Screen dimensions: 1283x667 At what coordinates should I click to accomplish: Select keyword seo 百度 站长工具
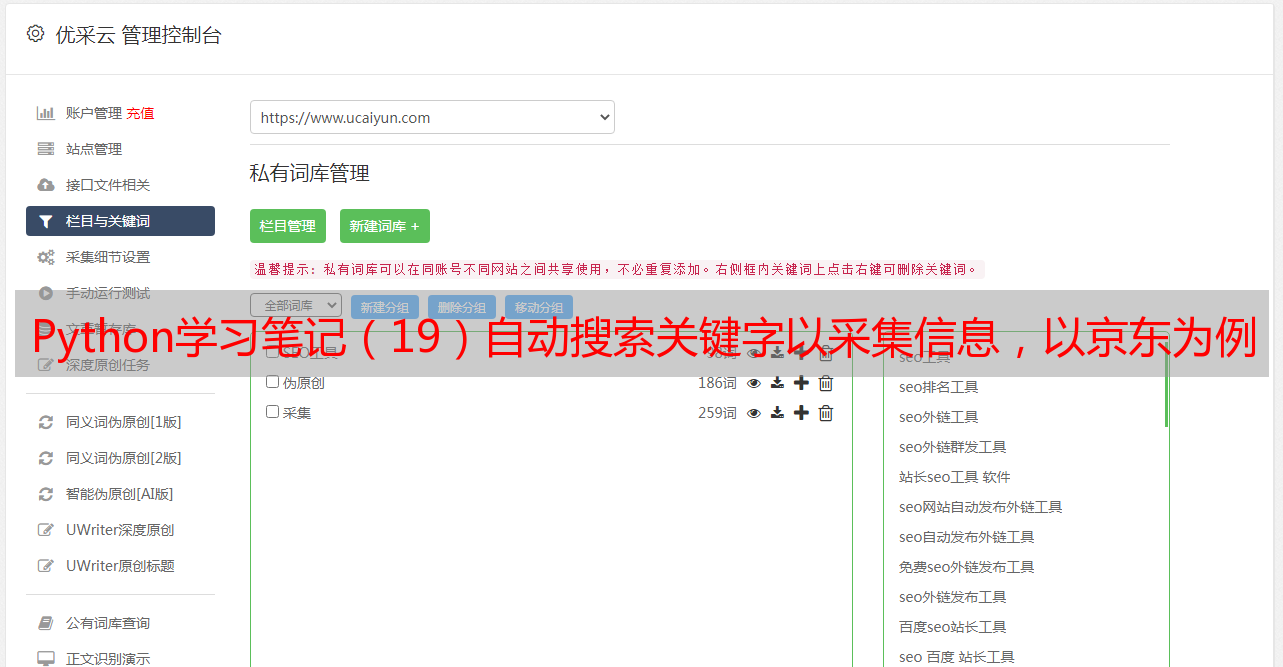tap(956, 657)
